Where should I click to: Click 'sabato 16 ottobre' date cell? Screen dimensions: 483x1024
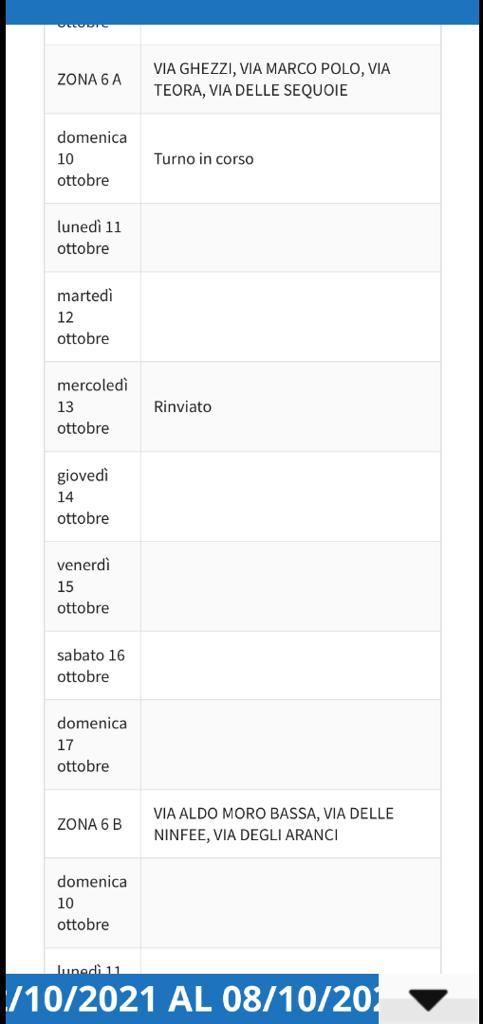point(93,665)
